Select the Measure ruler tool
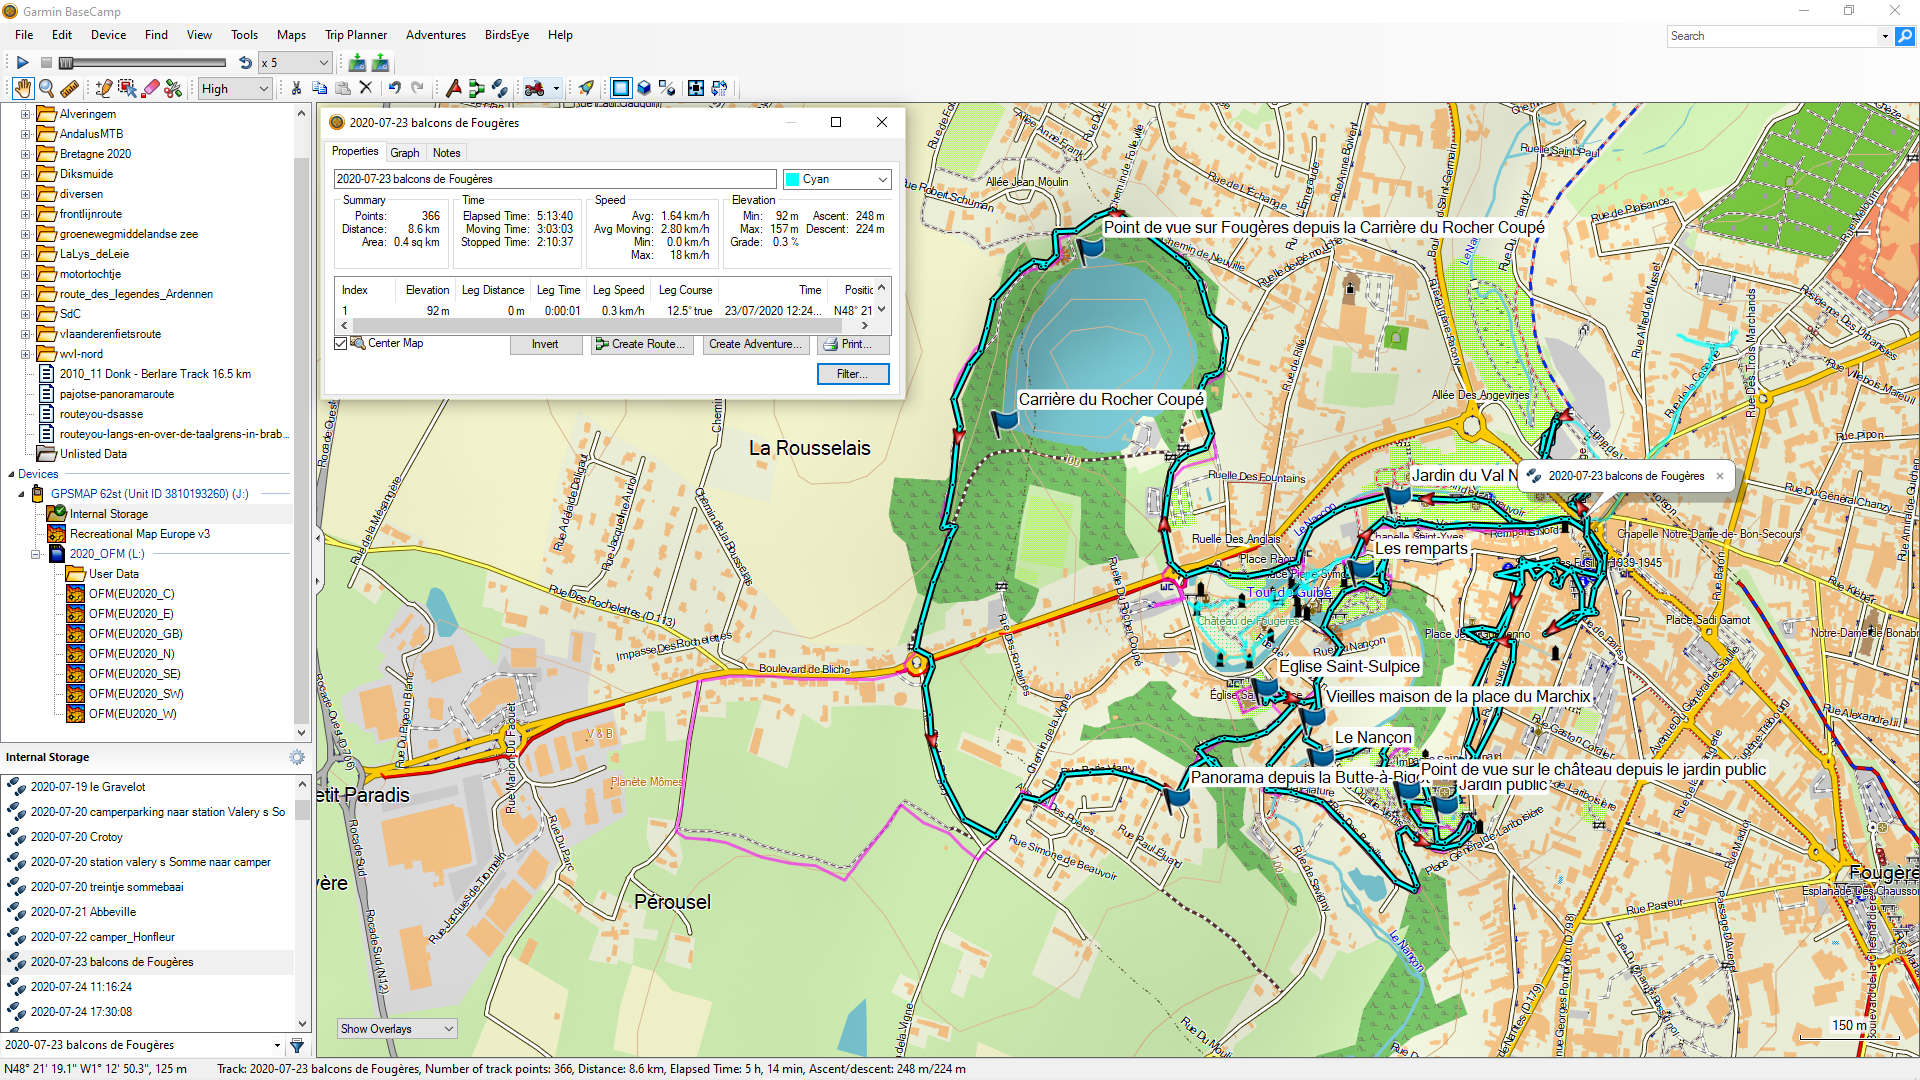 point(70,88)
